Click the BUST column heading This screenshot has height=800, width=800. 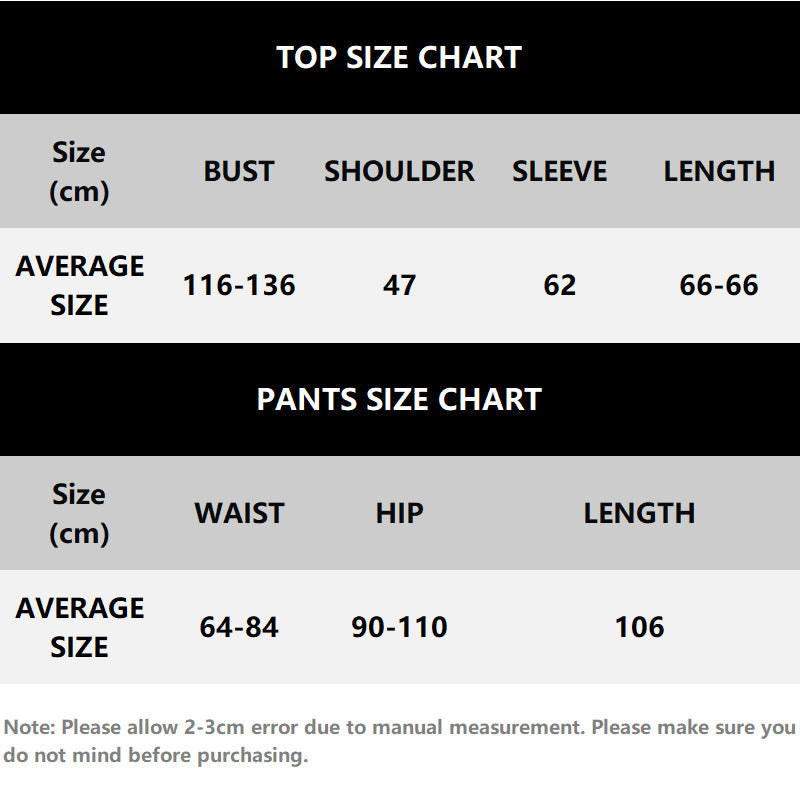click(239, 171)
